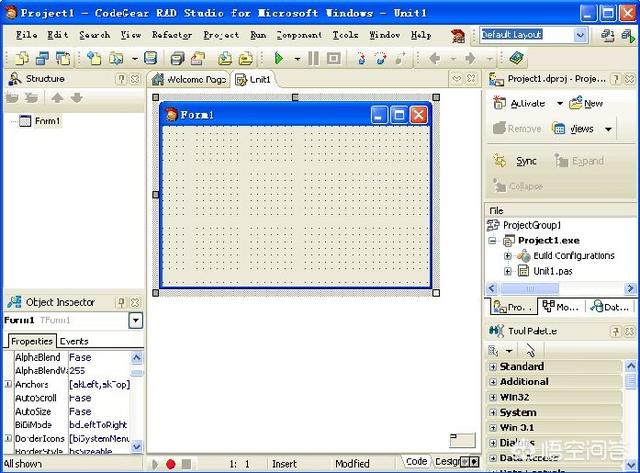This screenshot has height=473, width=640.
Task: Click the Help contents book icon
Action: tap(516, 59)
